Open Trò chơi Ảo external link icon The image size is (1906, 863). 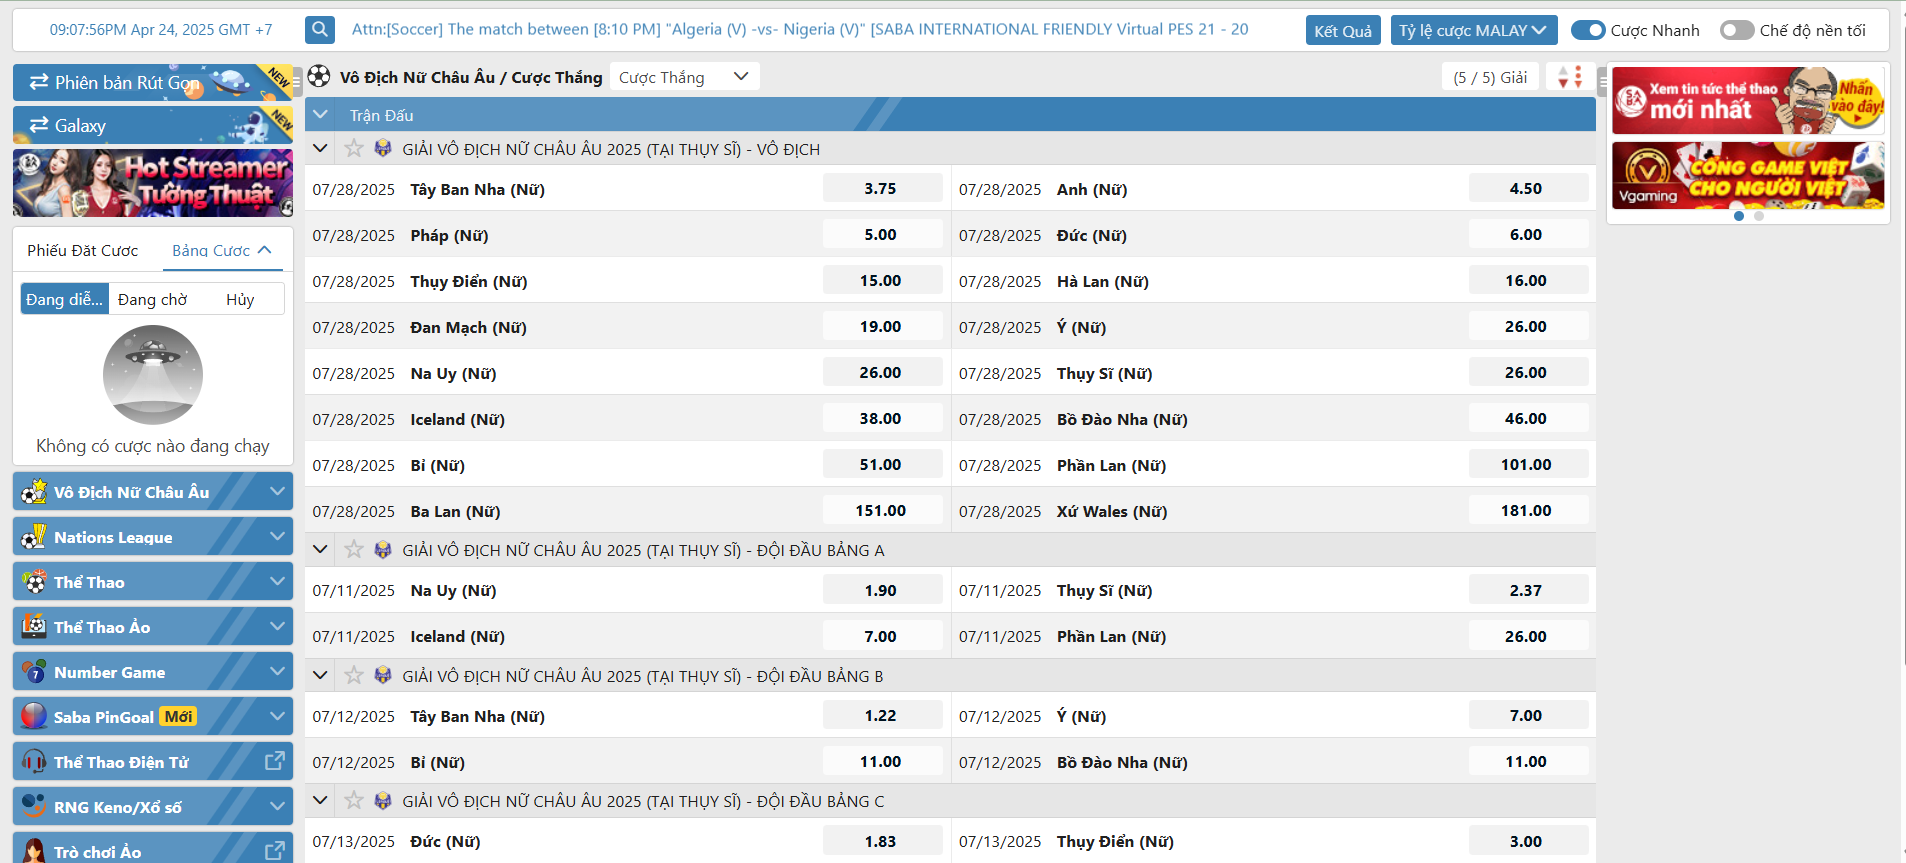pyautogui.click(x=275, y=851)
